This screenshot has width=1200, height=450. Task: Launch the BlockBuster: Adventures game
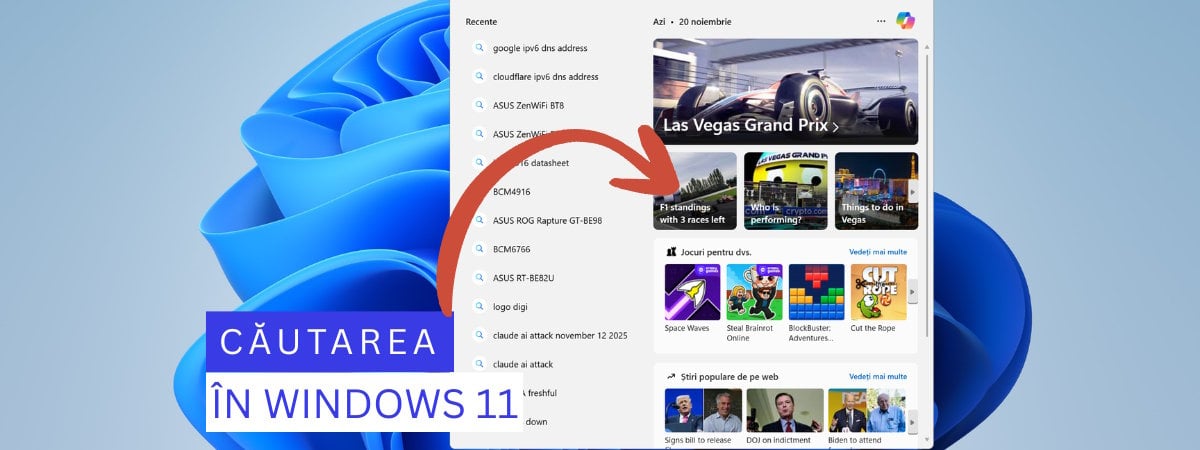tap(817, 304)
